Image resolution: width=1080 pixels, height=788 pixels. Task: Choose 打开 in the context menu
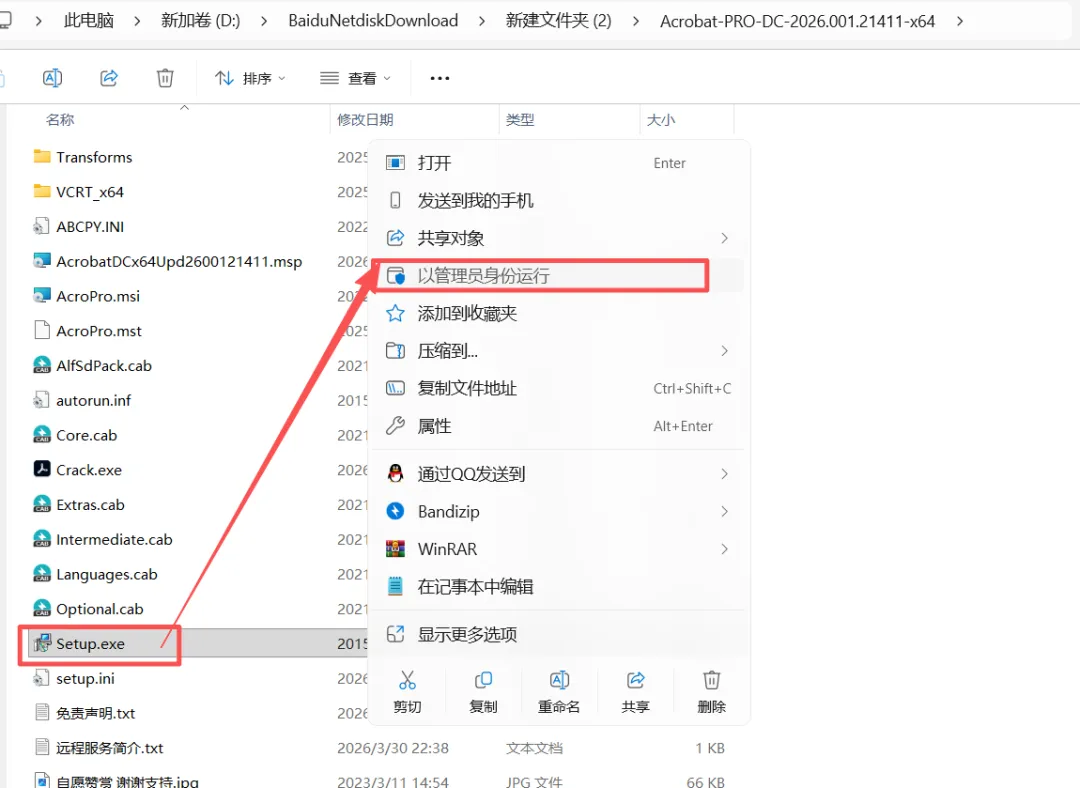coord(559,163)
